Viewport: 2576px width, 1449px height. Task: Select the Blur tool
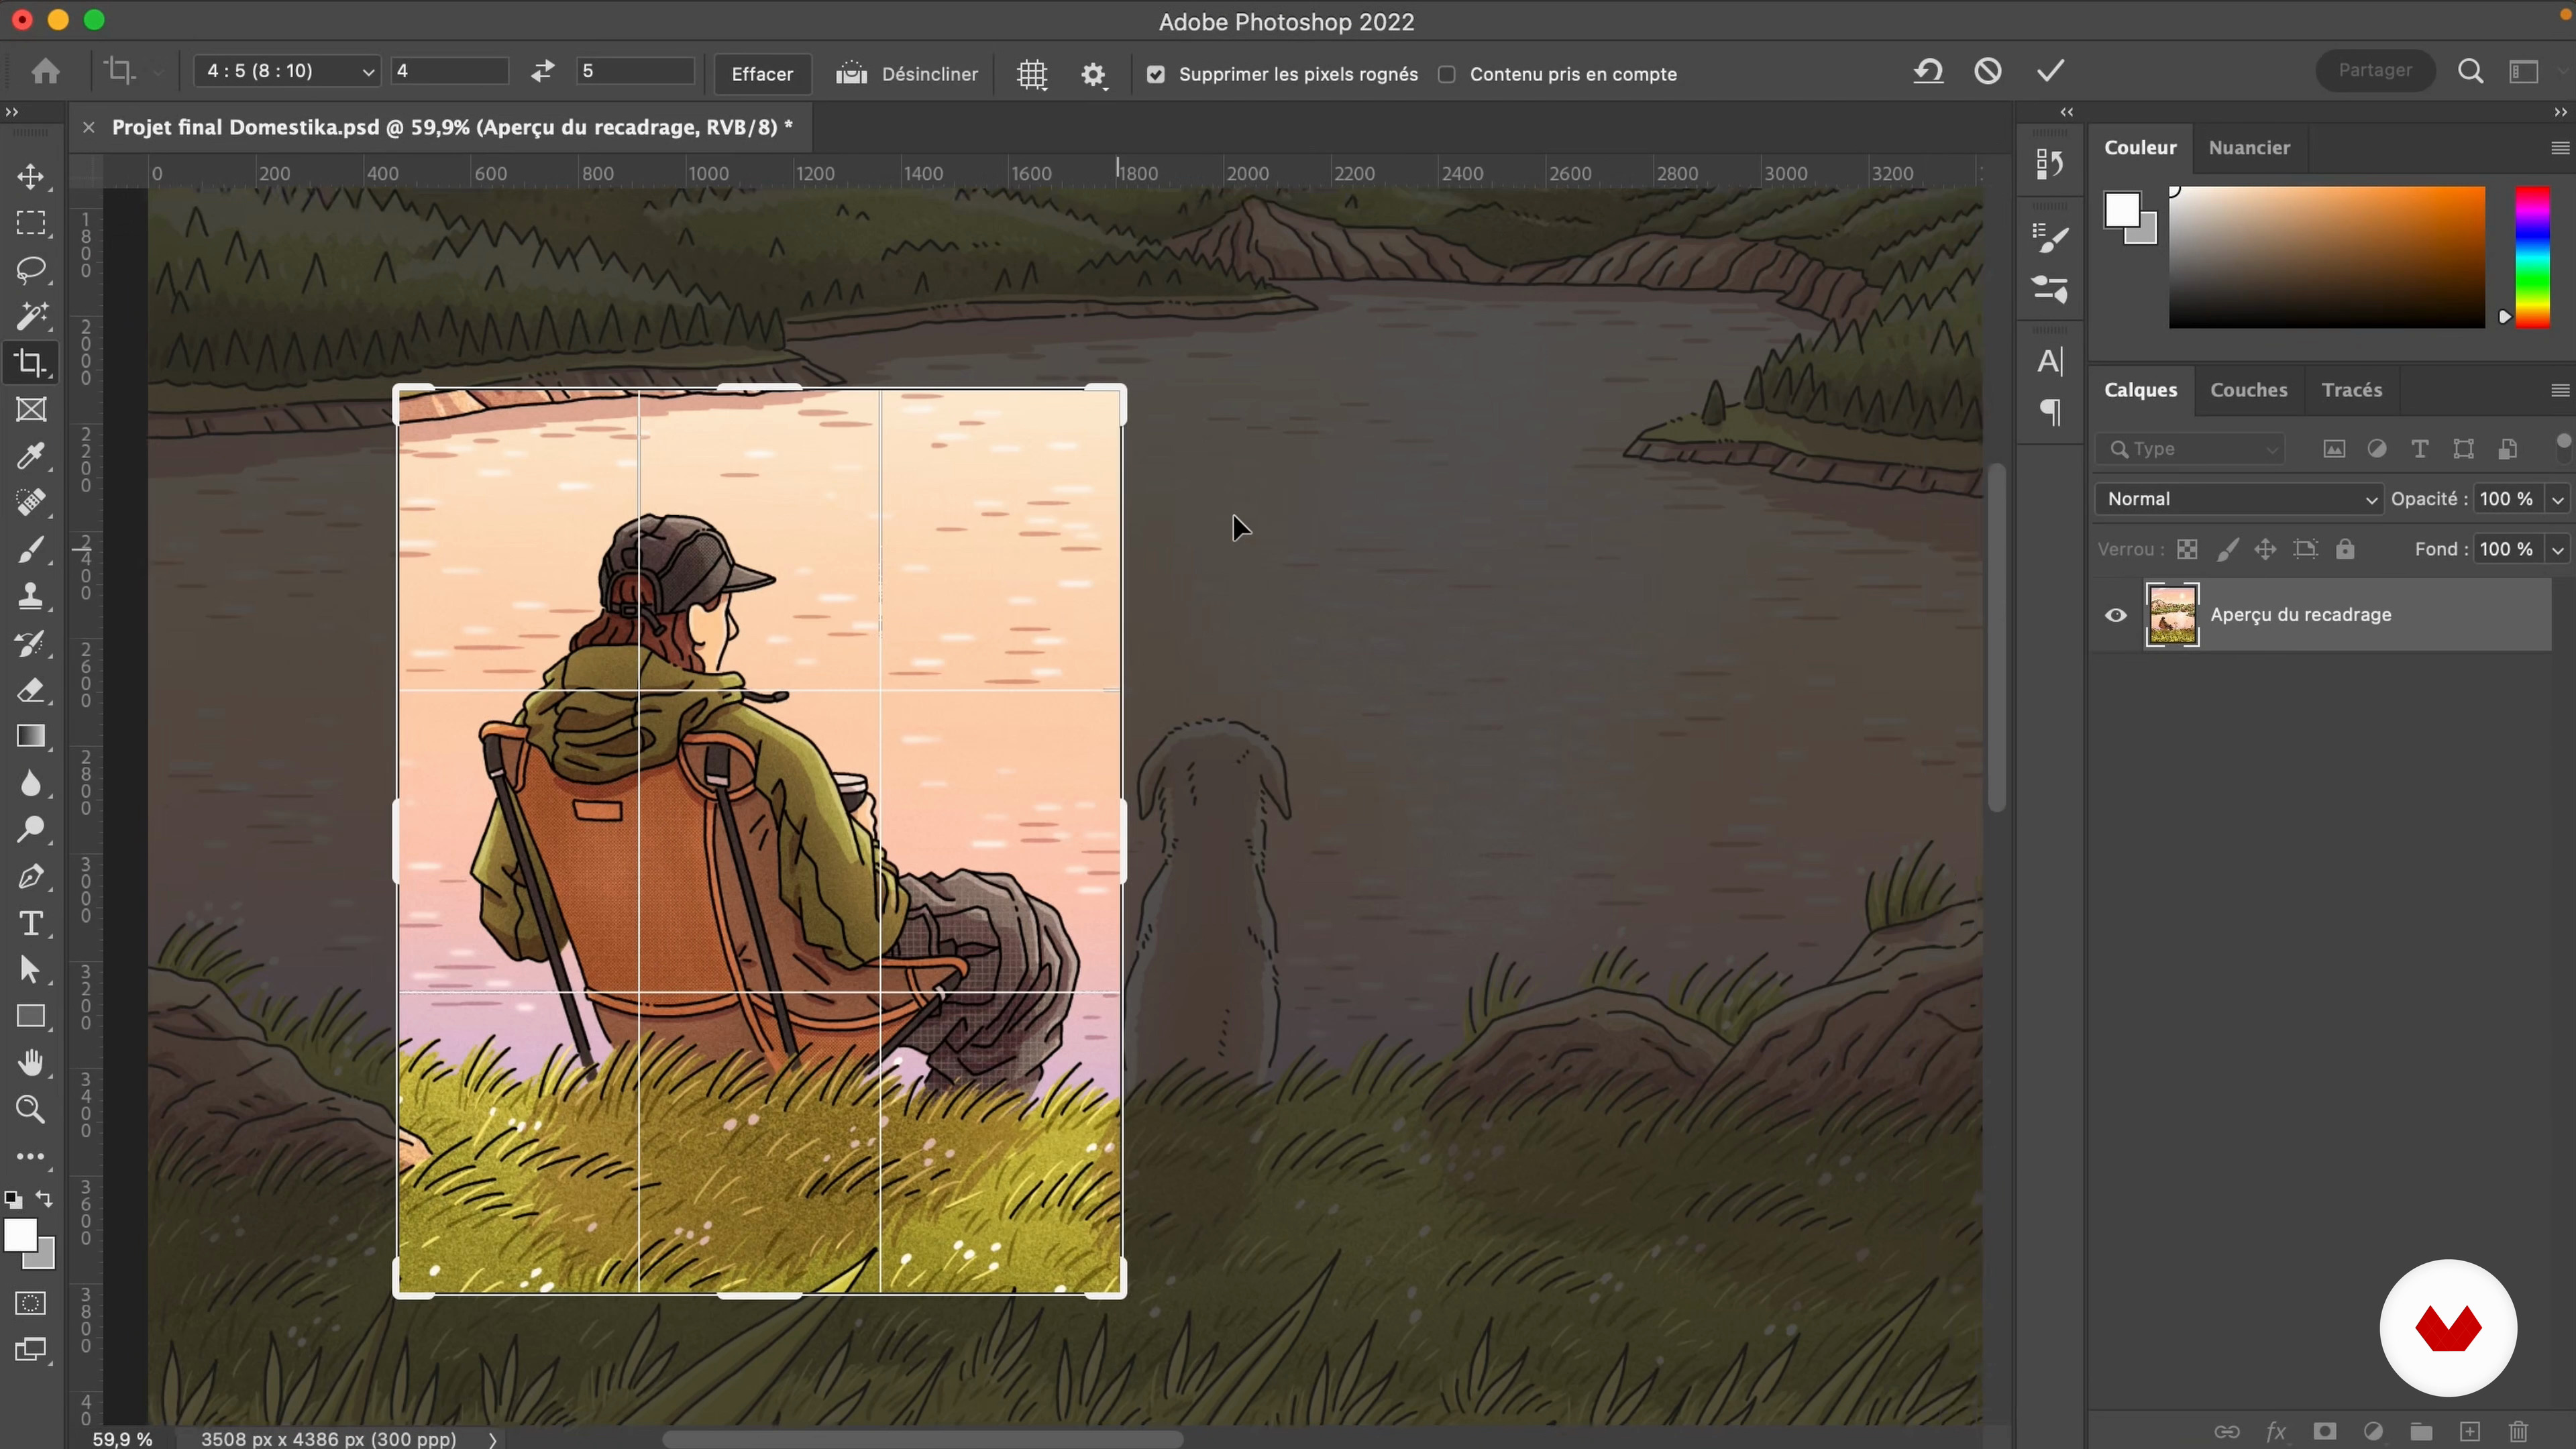(30, 783)
